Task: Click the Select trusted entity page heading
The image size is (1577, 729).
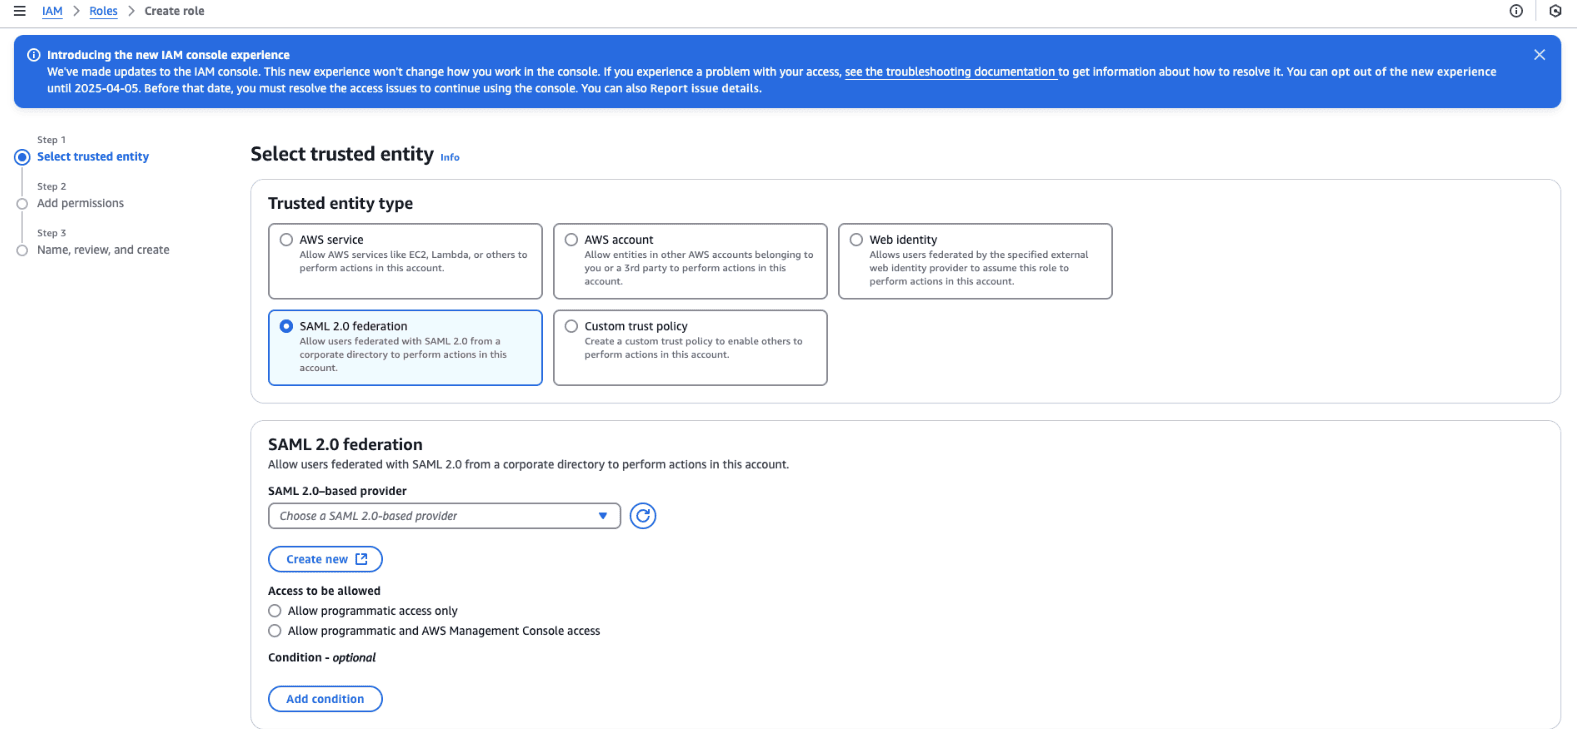Action: (x=342, y=154)
